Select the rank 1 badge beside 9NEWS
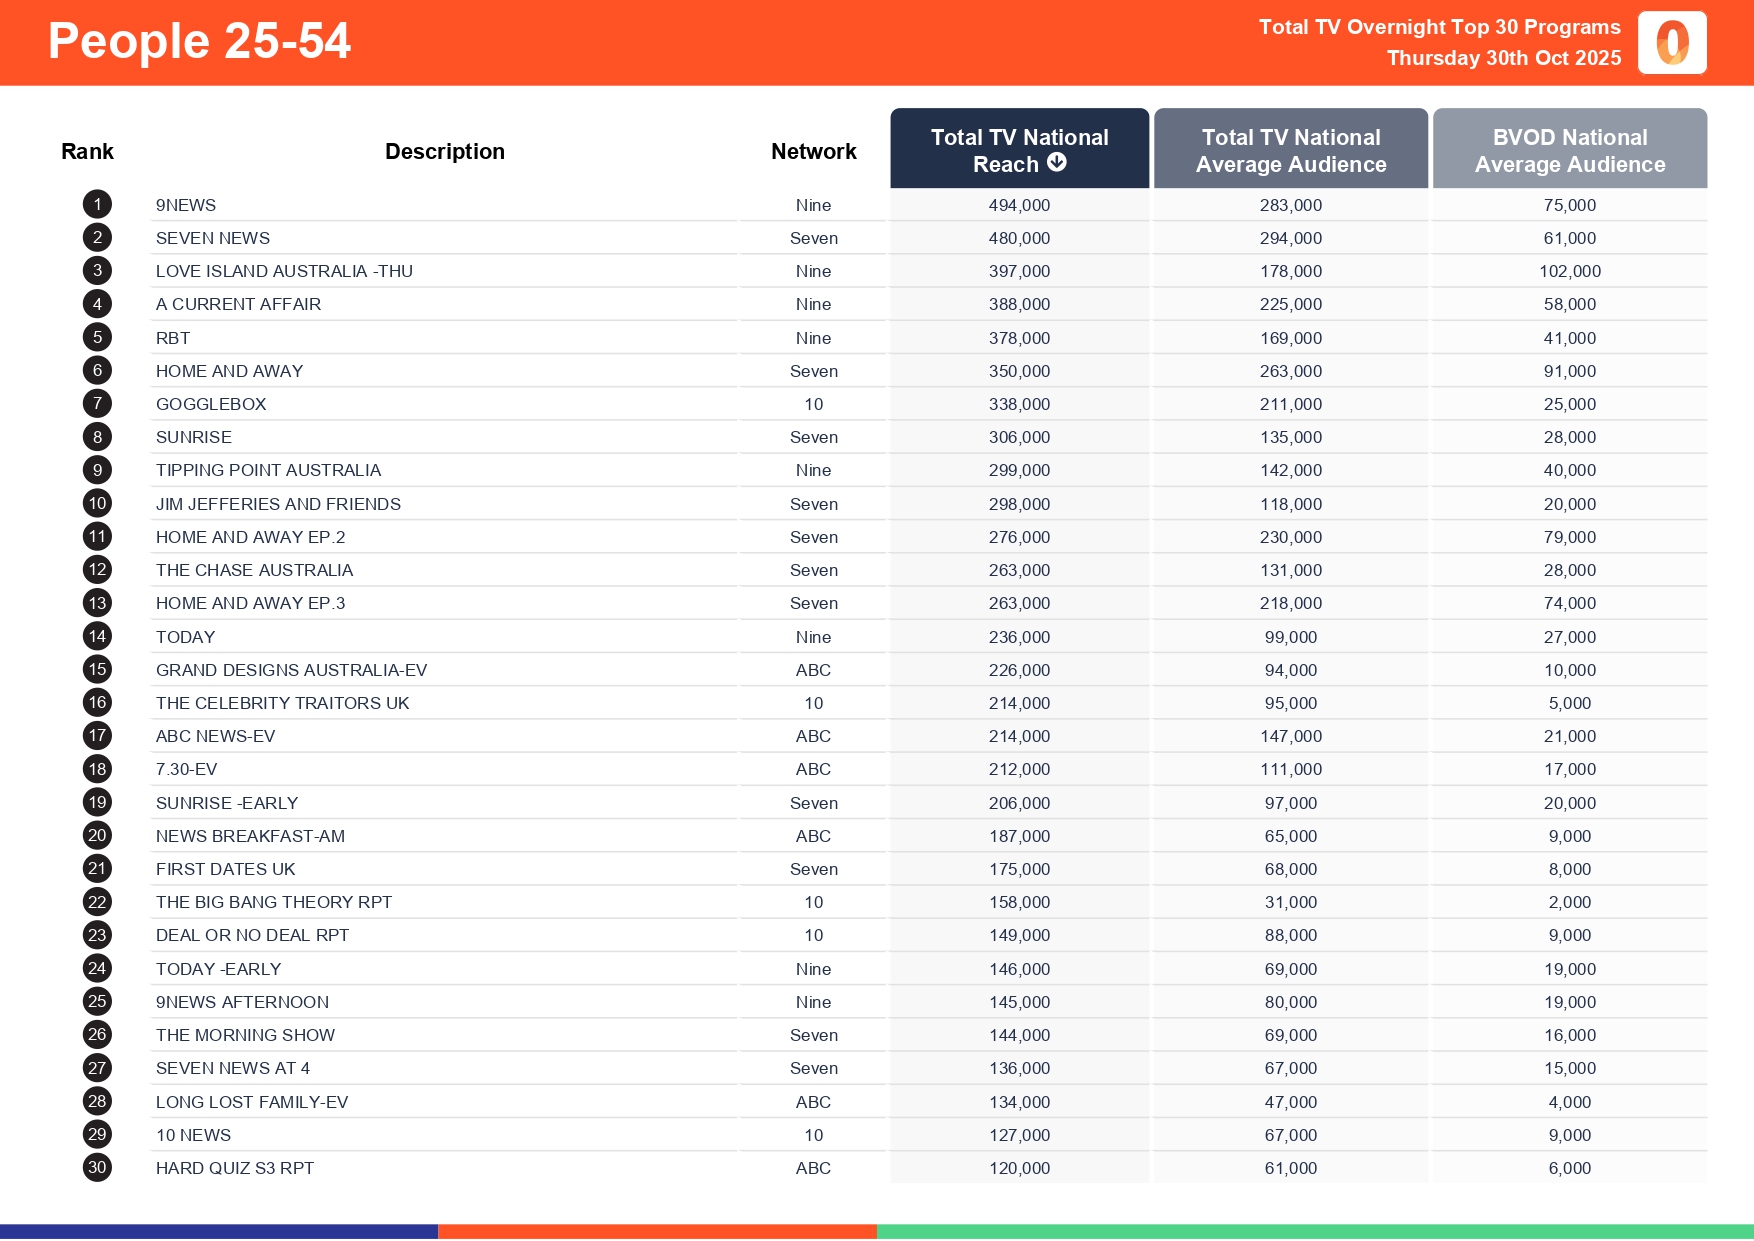Viewport: 1754px width, 1241px height. pyautogui.click(x=96, y=204)
